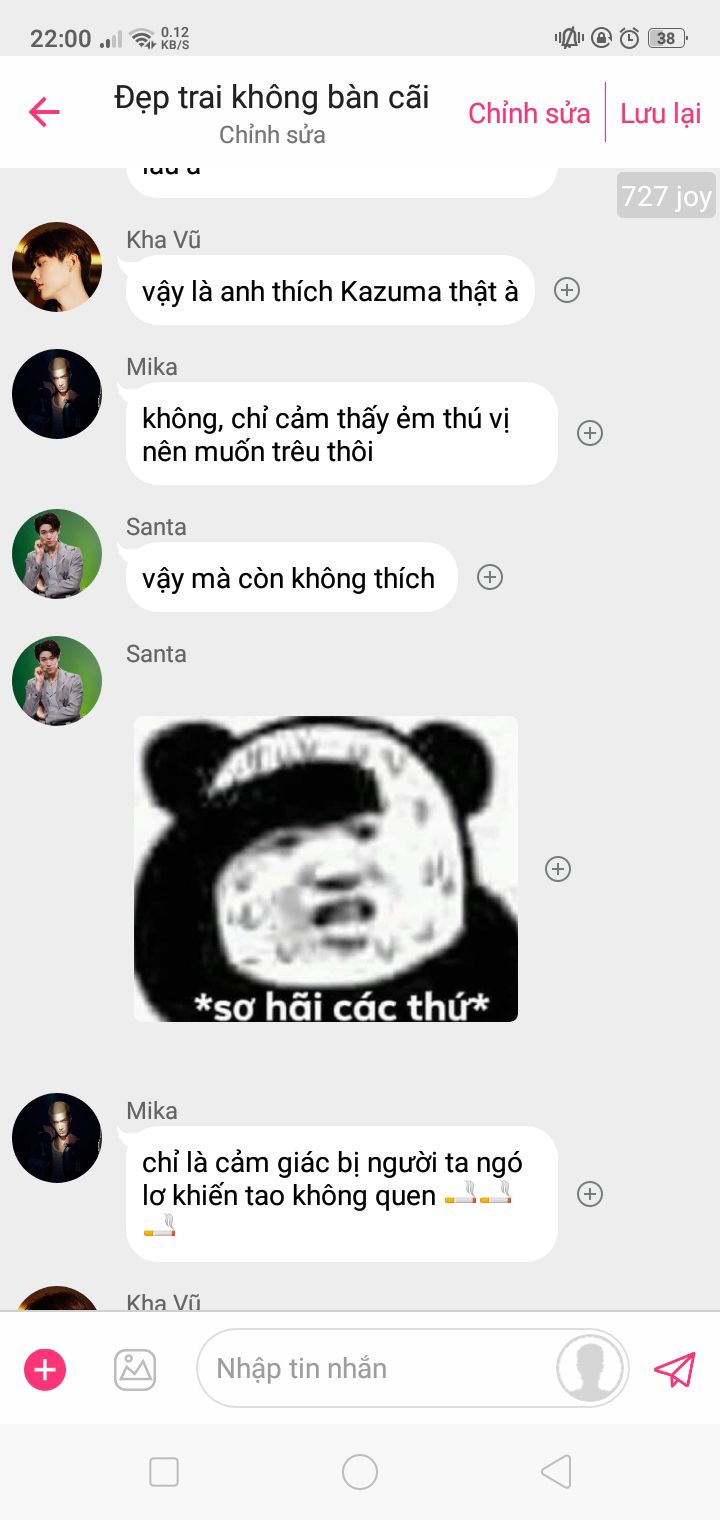Open the image picker icon
This screenshot has width=720, height=1520.
(x=135, y=1369)
